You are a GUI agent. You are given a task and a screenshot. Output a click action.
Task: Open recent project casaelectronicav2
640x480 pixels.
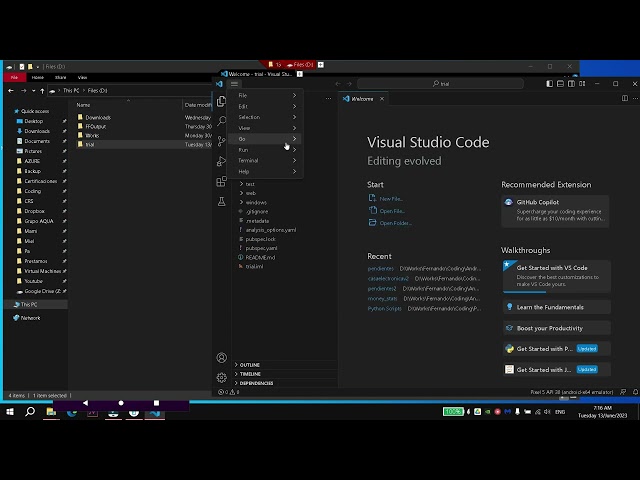click(388, 278)
